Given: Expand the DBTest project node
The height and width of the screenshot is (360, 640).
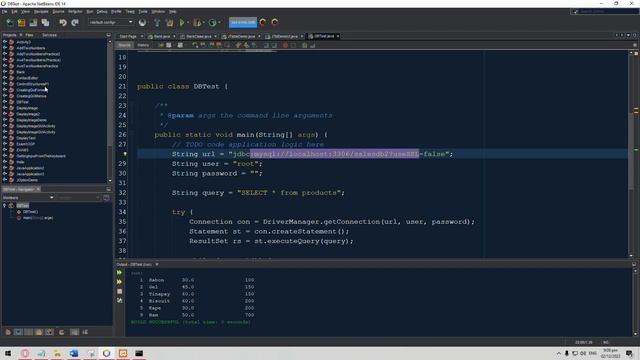Looking at the screenshot, I should [x=5, y=102].
